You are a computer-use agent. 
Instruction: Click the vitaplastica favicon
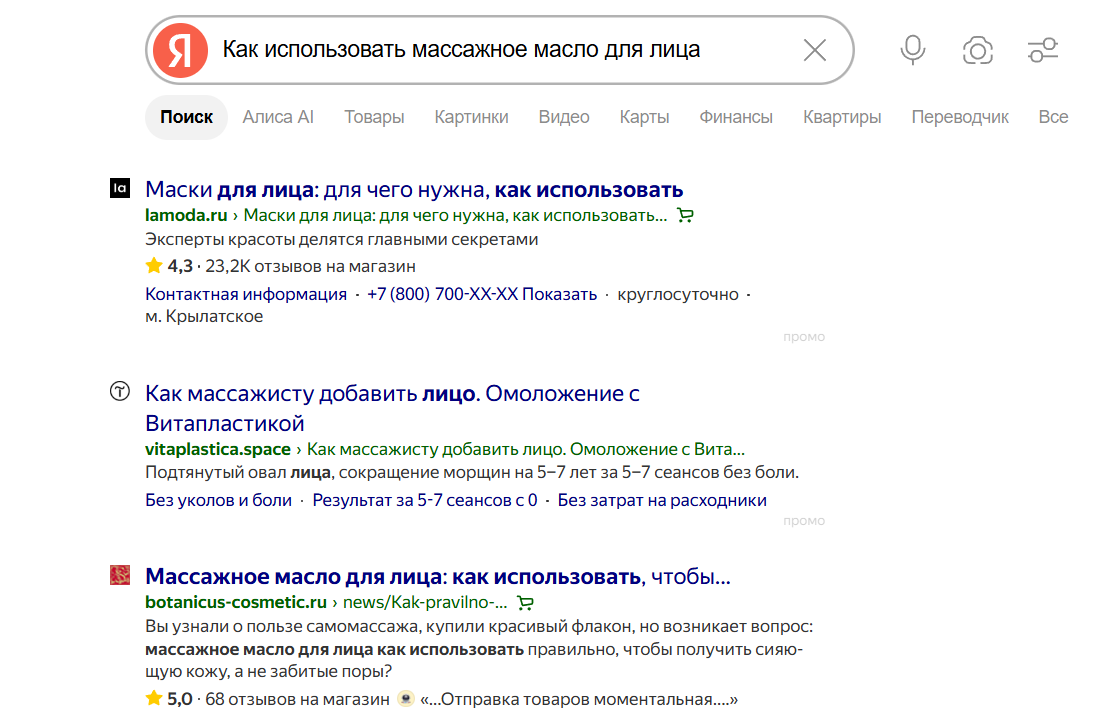(x=120, y=392)
